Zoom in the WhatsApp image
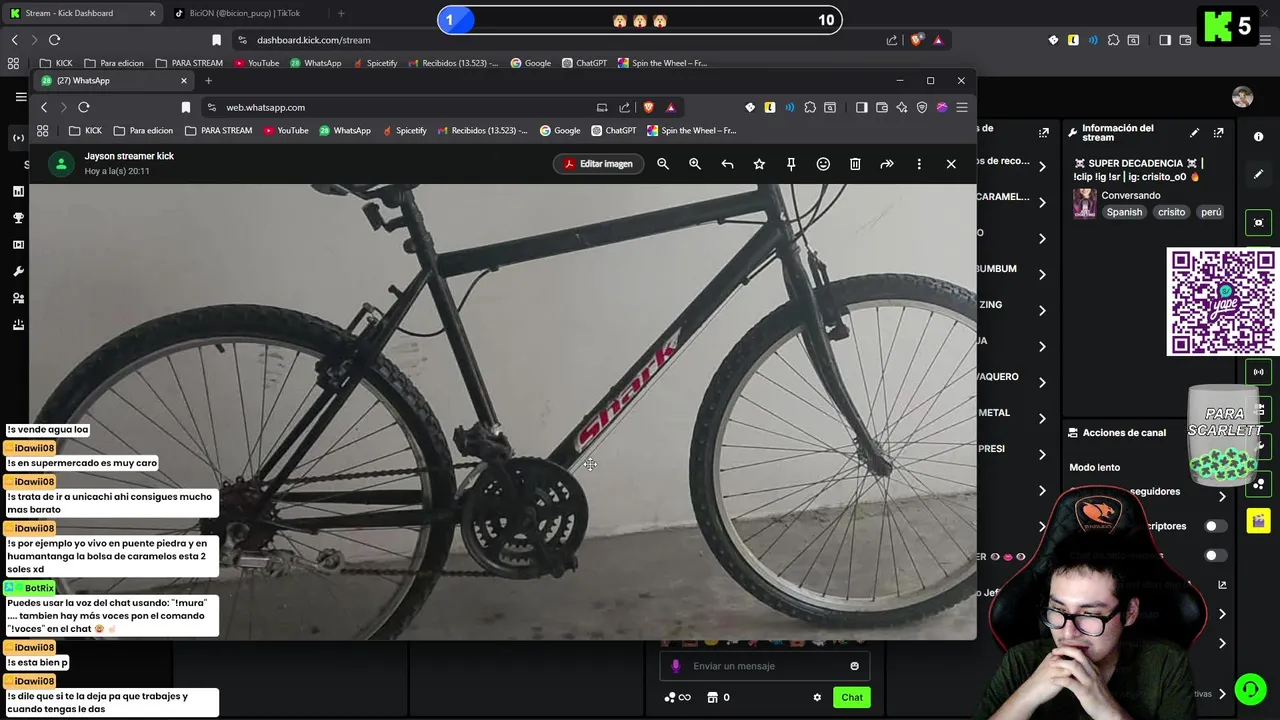 (x=695, y=164)
